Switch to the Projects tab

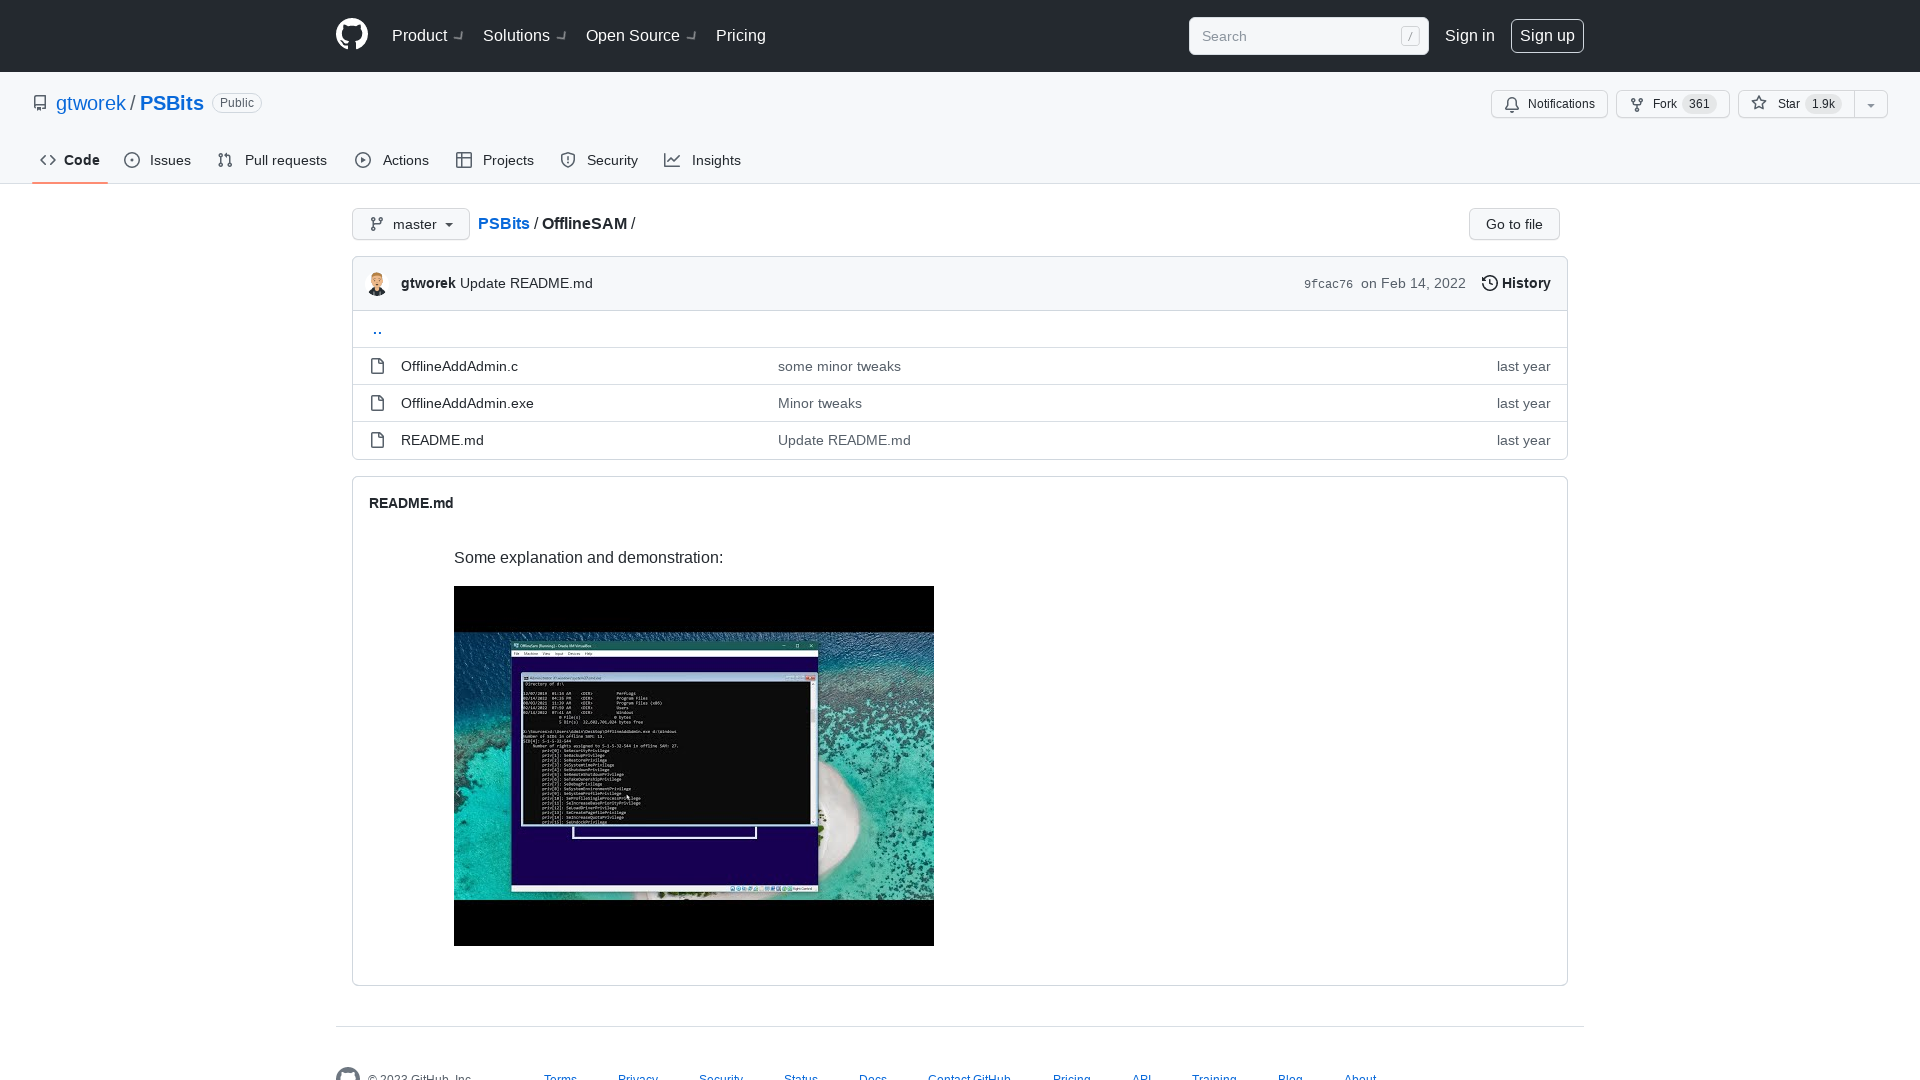point(495,160)
